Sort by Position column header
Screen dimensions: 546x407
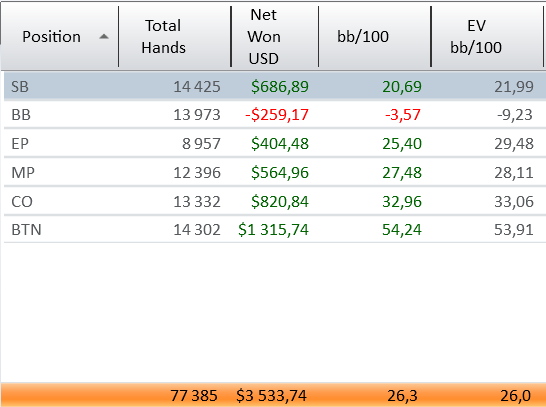click(60, 37)
